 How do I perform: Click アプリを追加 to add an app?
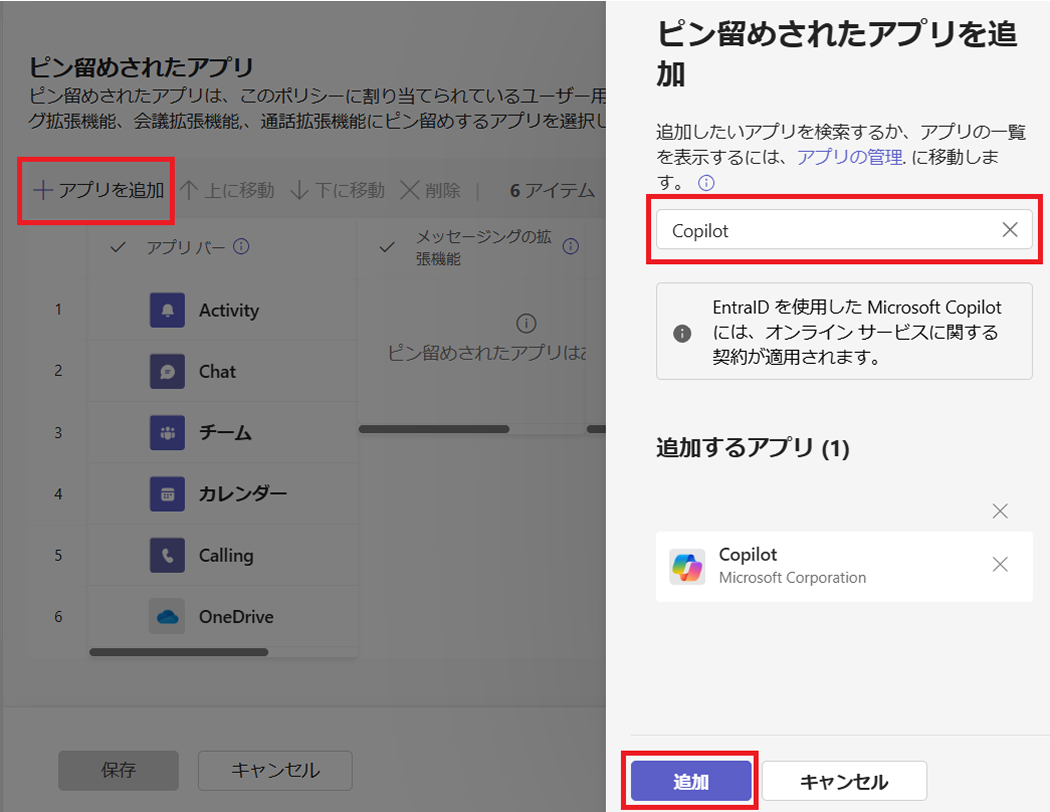[x=98, y=191]
